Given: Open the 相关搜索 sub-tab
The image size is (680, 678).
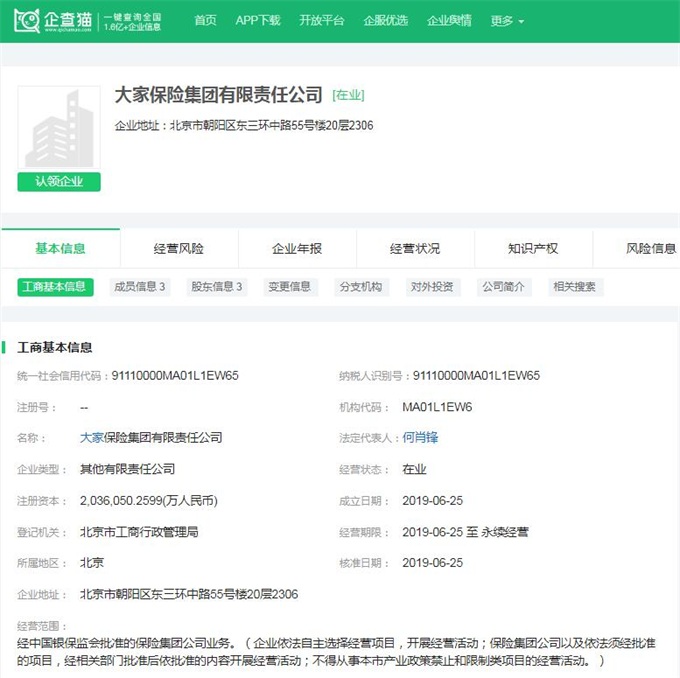Looking at the screenshot, I should (575, 287).
